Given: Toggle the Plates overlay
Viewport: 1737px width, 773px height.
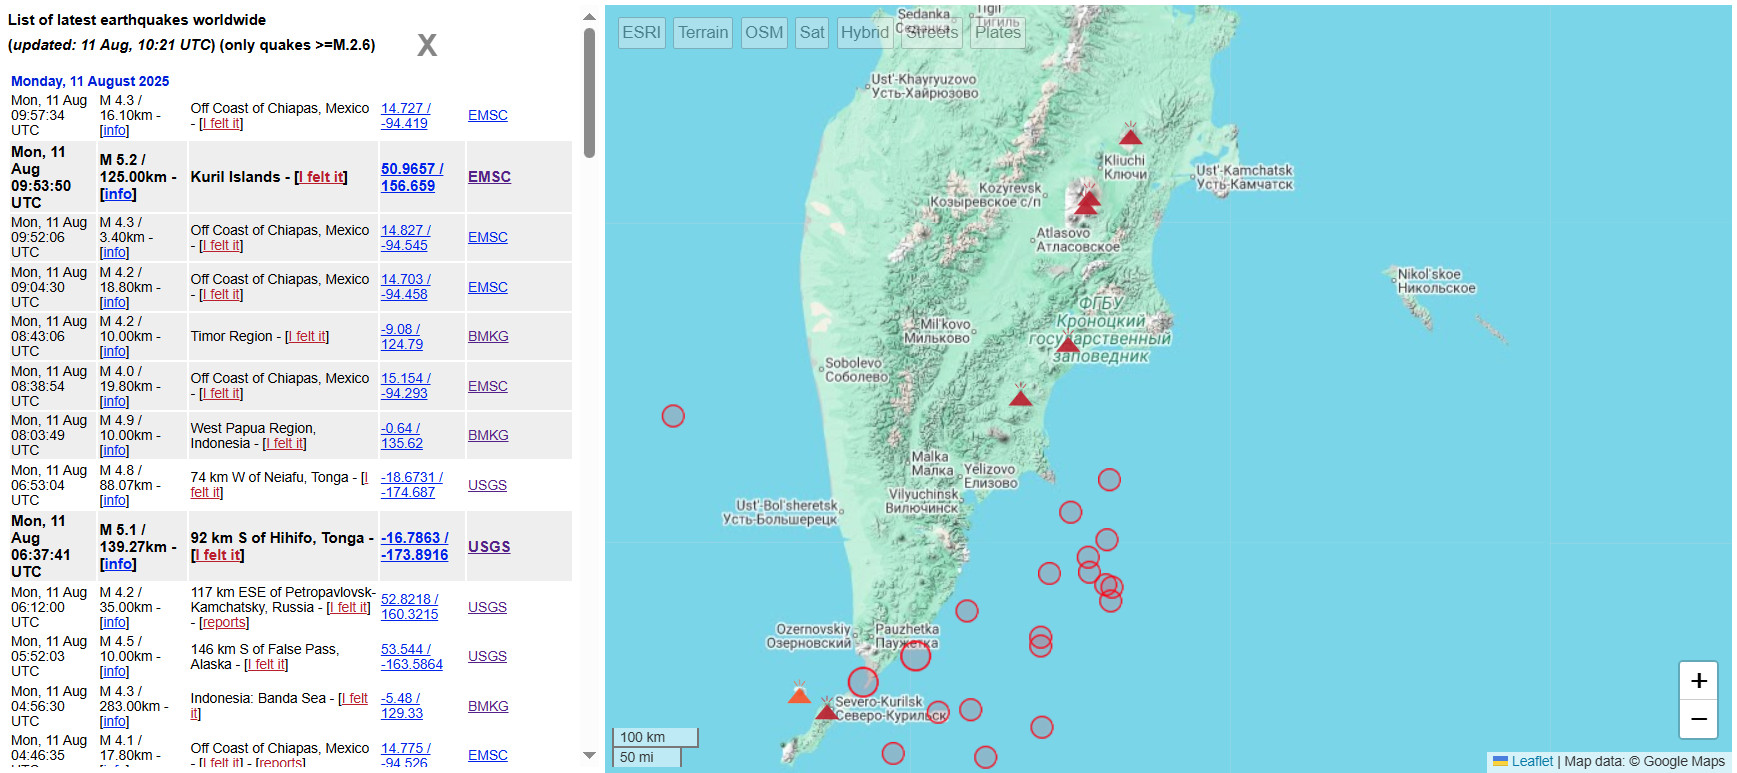Looking at the screenshot, I should tap(998, 32).
